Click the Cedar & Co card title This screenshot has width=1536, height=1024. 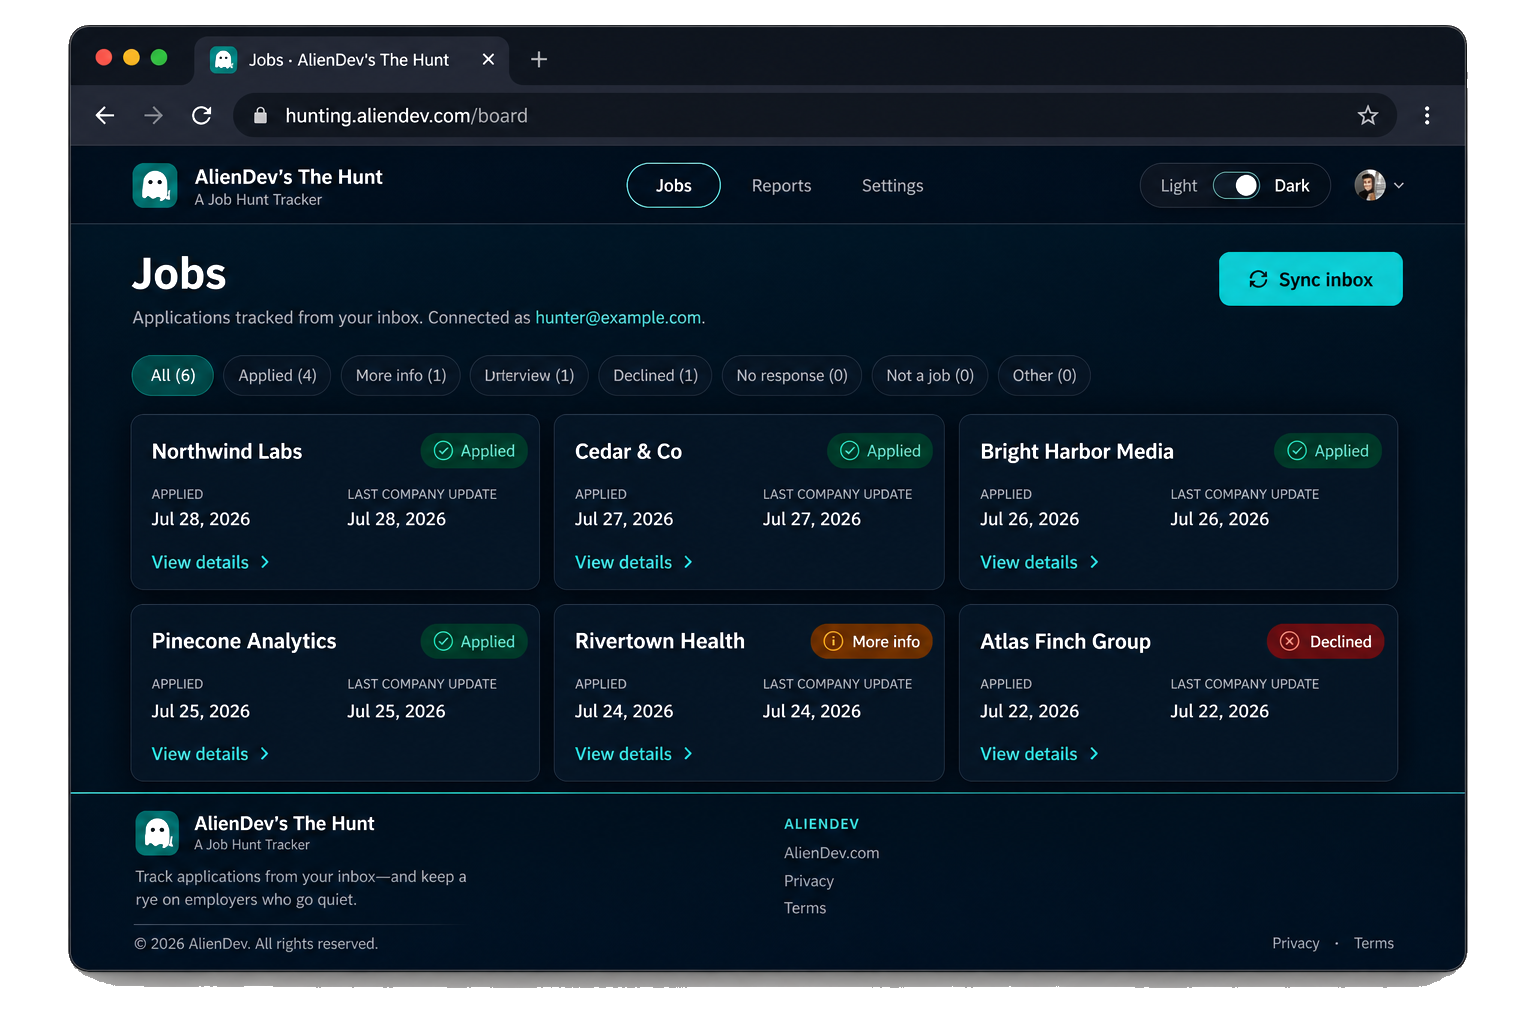pyautogui.click(x=629, y=452)
